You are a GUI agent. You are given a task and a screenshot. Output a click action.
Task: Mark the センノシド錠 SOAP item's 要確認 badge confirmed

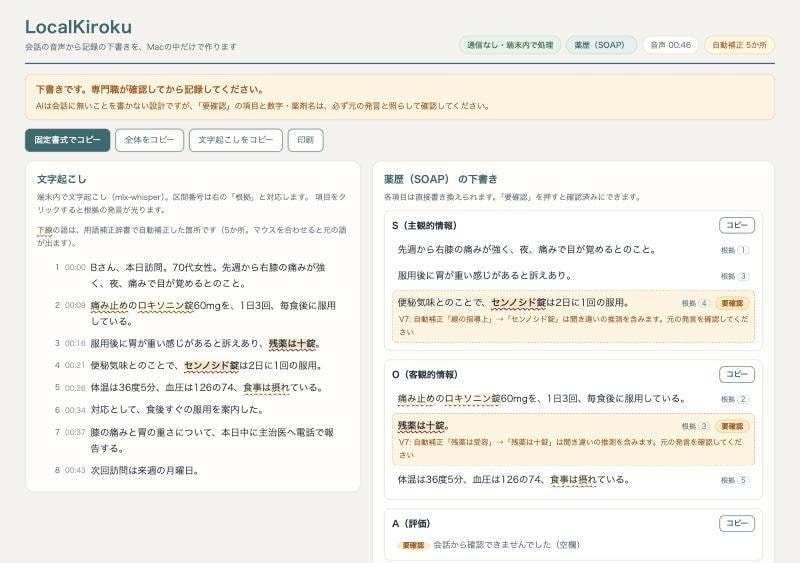coord(732,303)
